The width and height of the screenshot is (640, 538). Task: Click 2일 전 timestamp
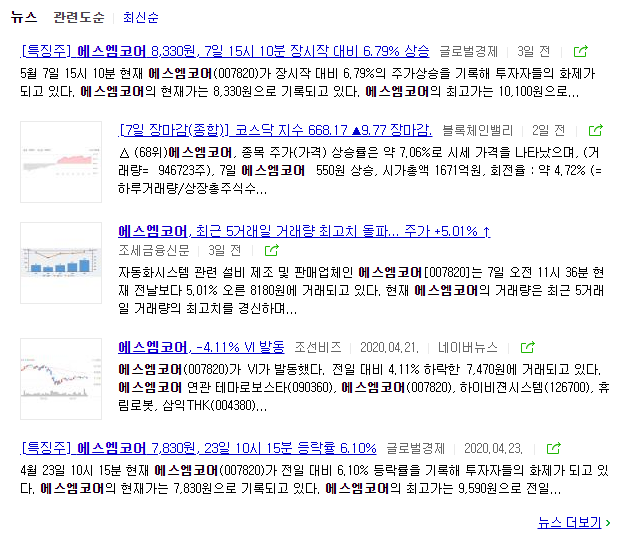point(548,131)
